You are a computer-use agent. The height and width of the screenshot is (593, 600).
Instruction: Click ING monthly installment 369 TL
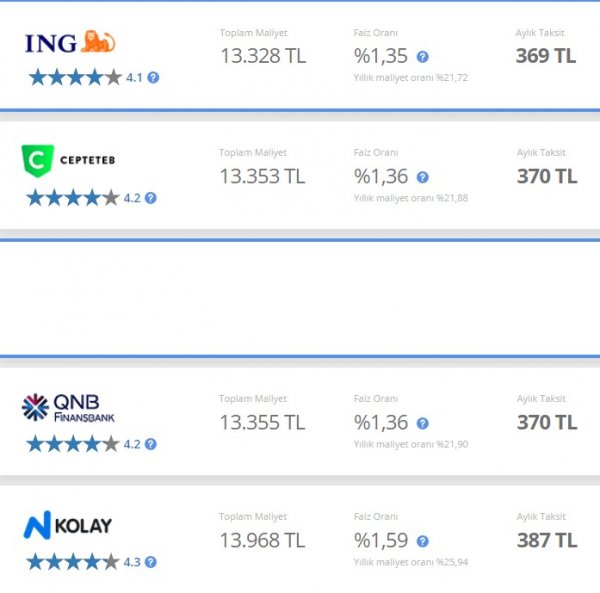(x=546, y=56)
